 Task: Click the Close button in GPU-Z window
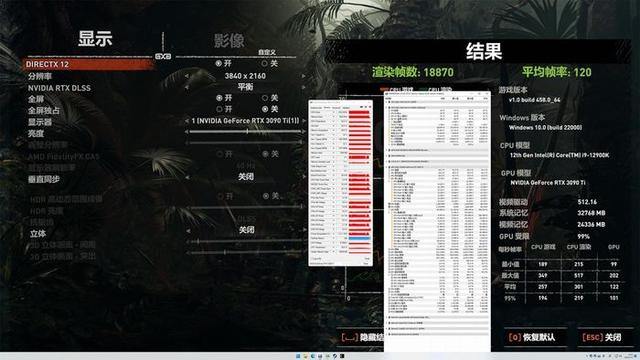[x=366, y=264]
